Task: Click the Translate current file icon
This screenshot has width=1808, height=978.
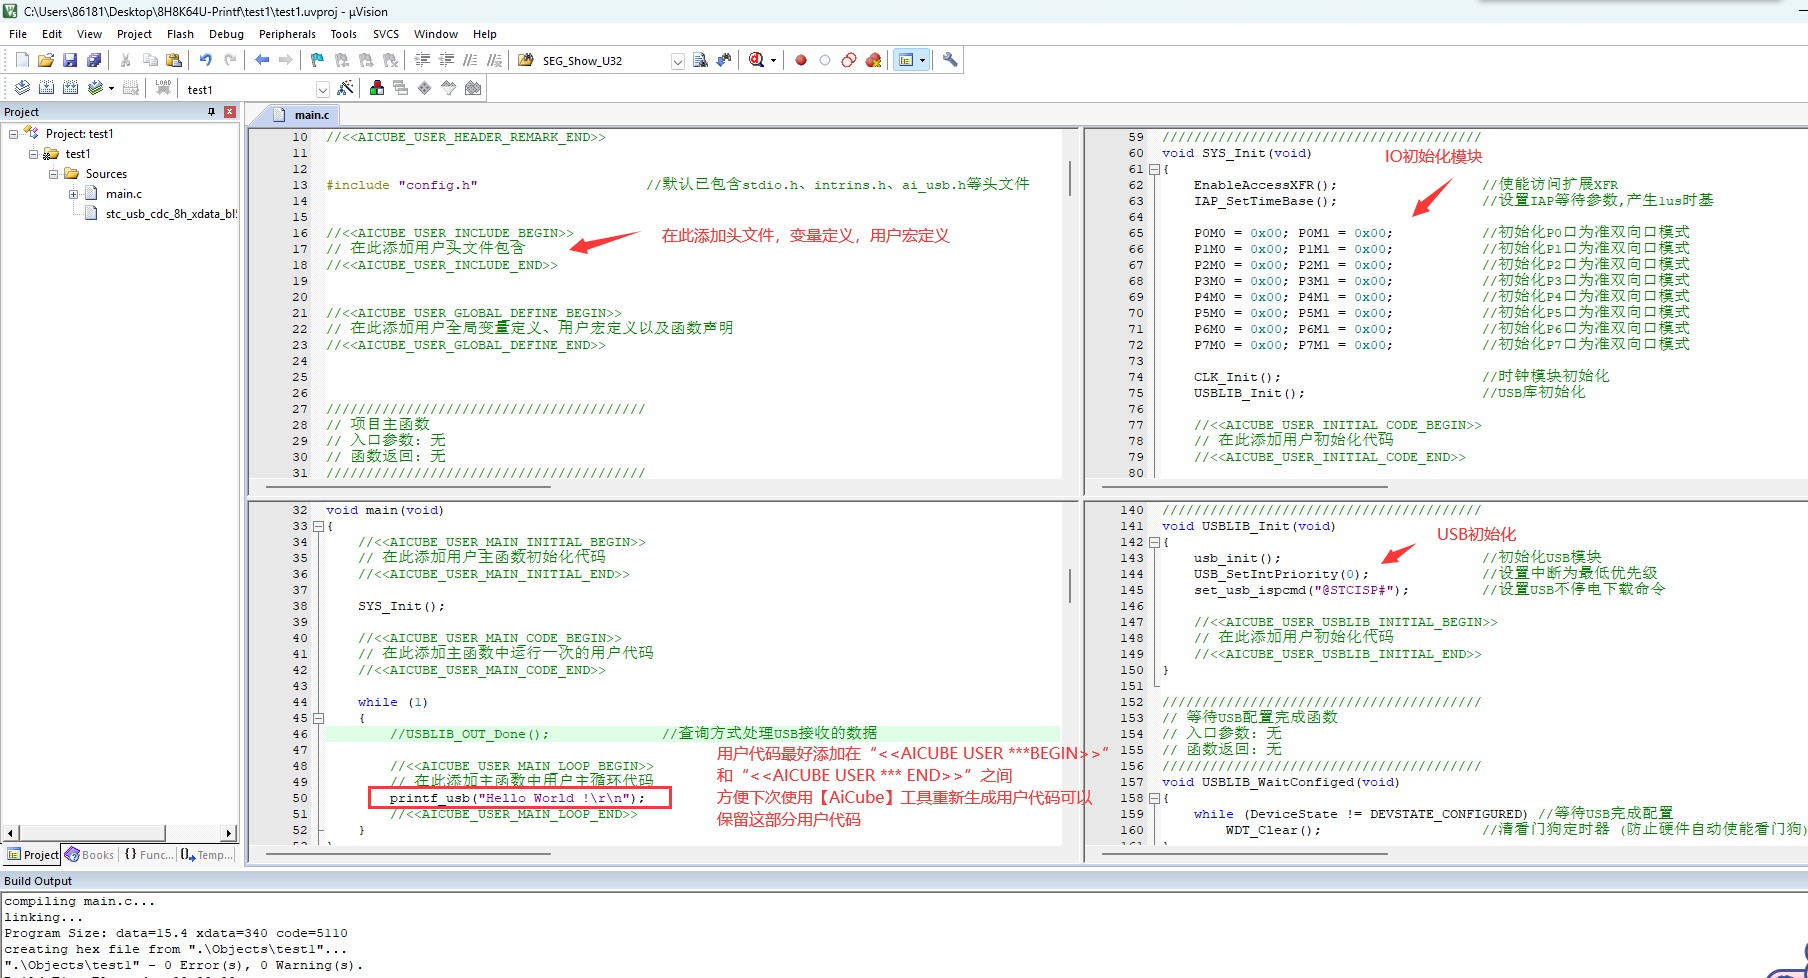Action: 22,88
